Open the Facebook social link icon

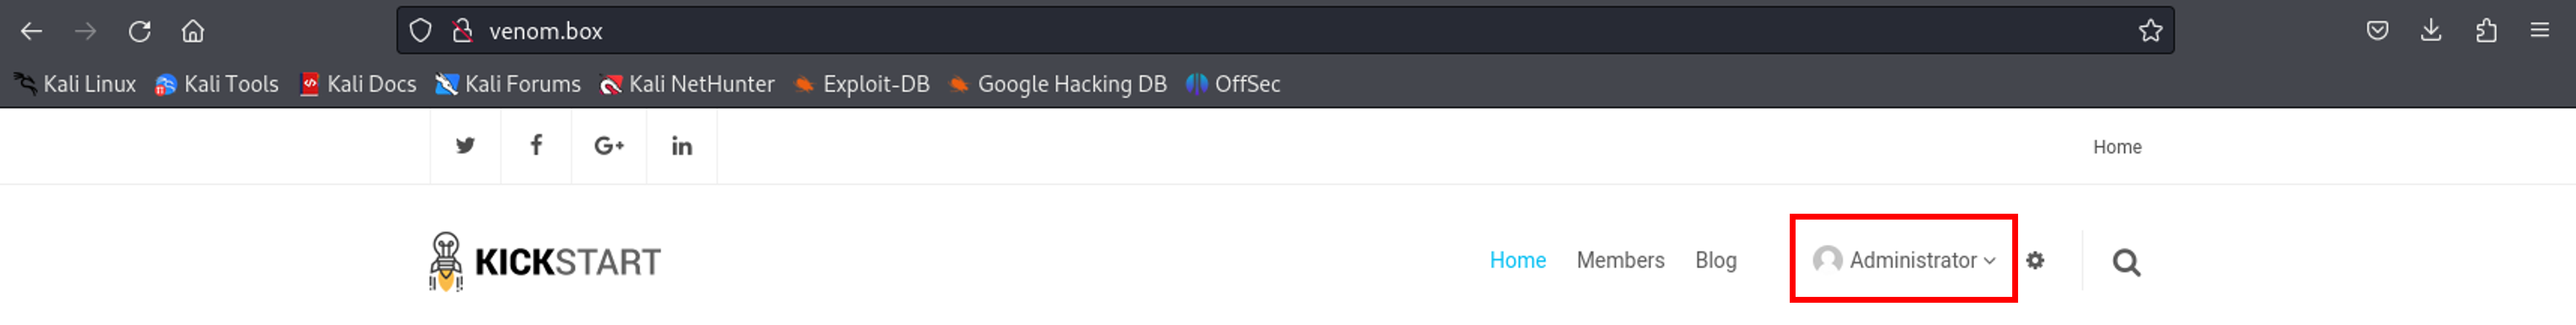coord(536,146)
